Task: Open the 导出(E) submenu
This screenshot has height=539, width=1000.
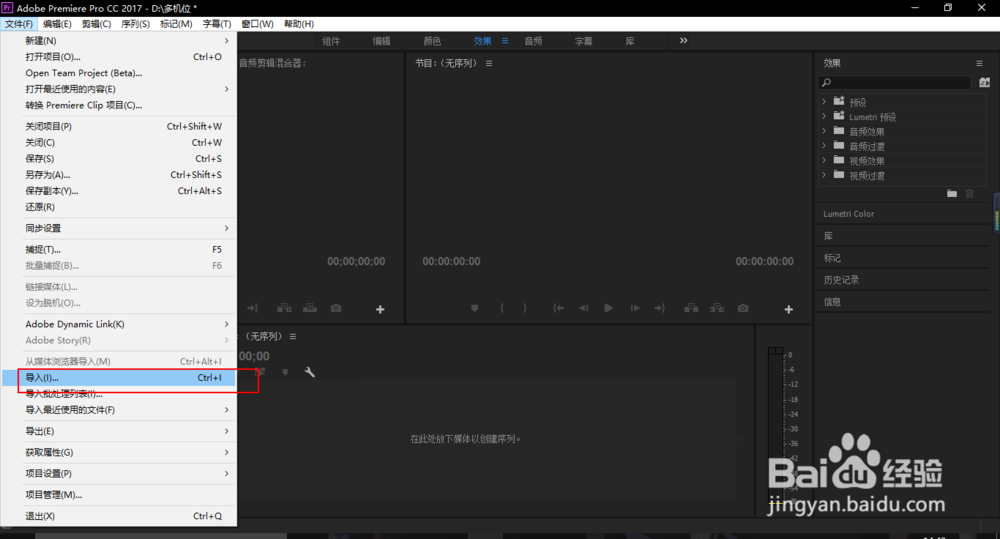Action: pyautogui.click(x=119, y=431)
